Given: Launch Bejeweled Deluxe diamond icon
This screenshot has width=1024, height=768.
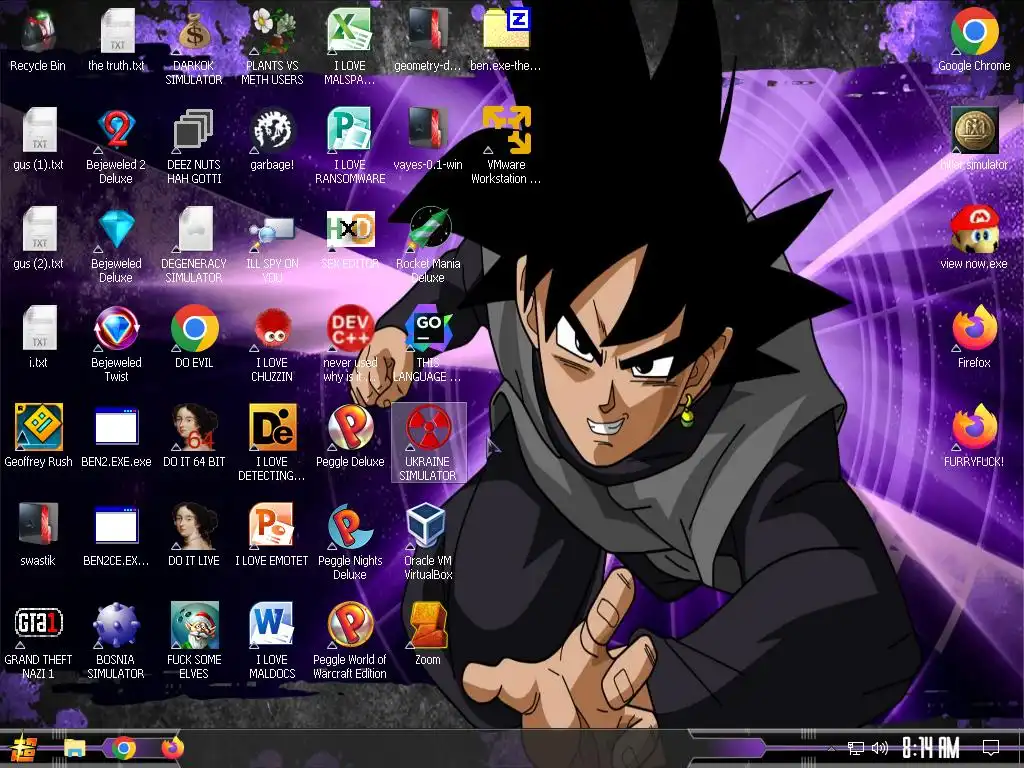Looking at the screenshot, I should [x=116, y=246].
